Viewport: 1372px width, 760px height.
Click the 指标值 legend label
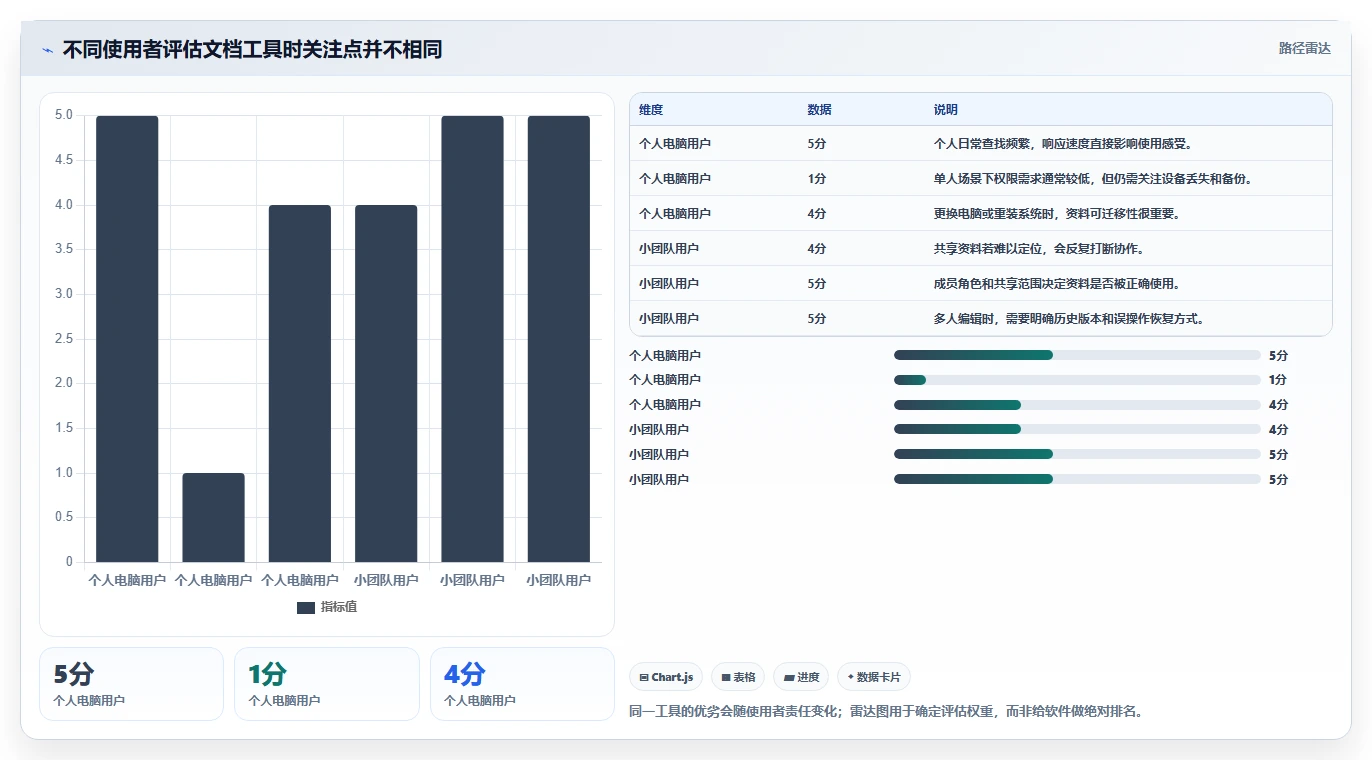pyautogui.click(x=339, y=608)
